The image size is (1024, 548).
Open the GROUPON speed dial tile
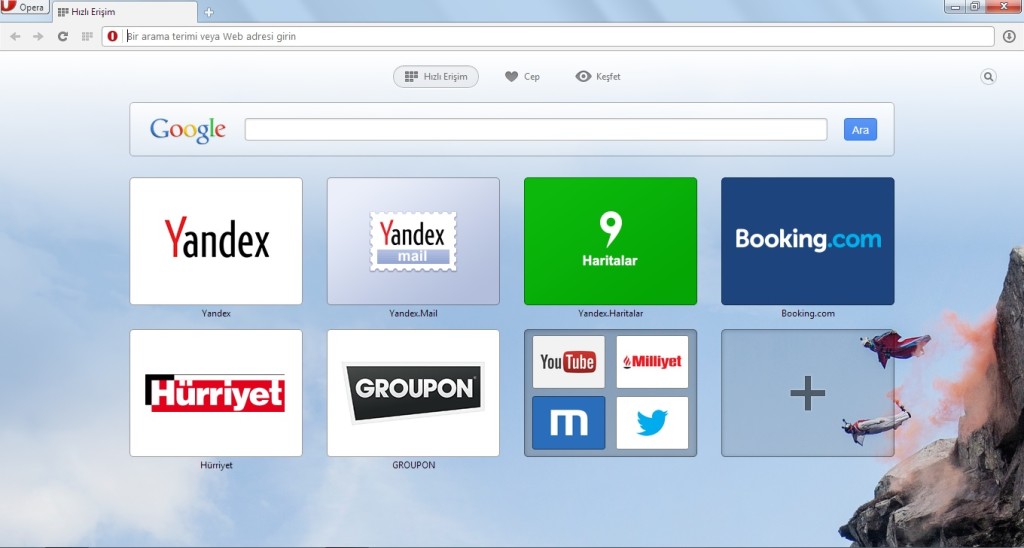(413, 393)
